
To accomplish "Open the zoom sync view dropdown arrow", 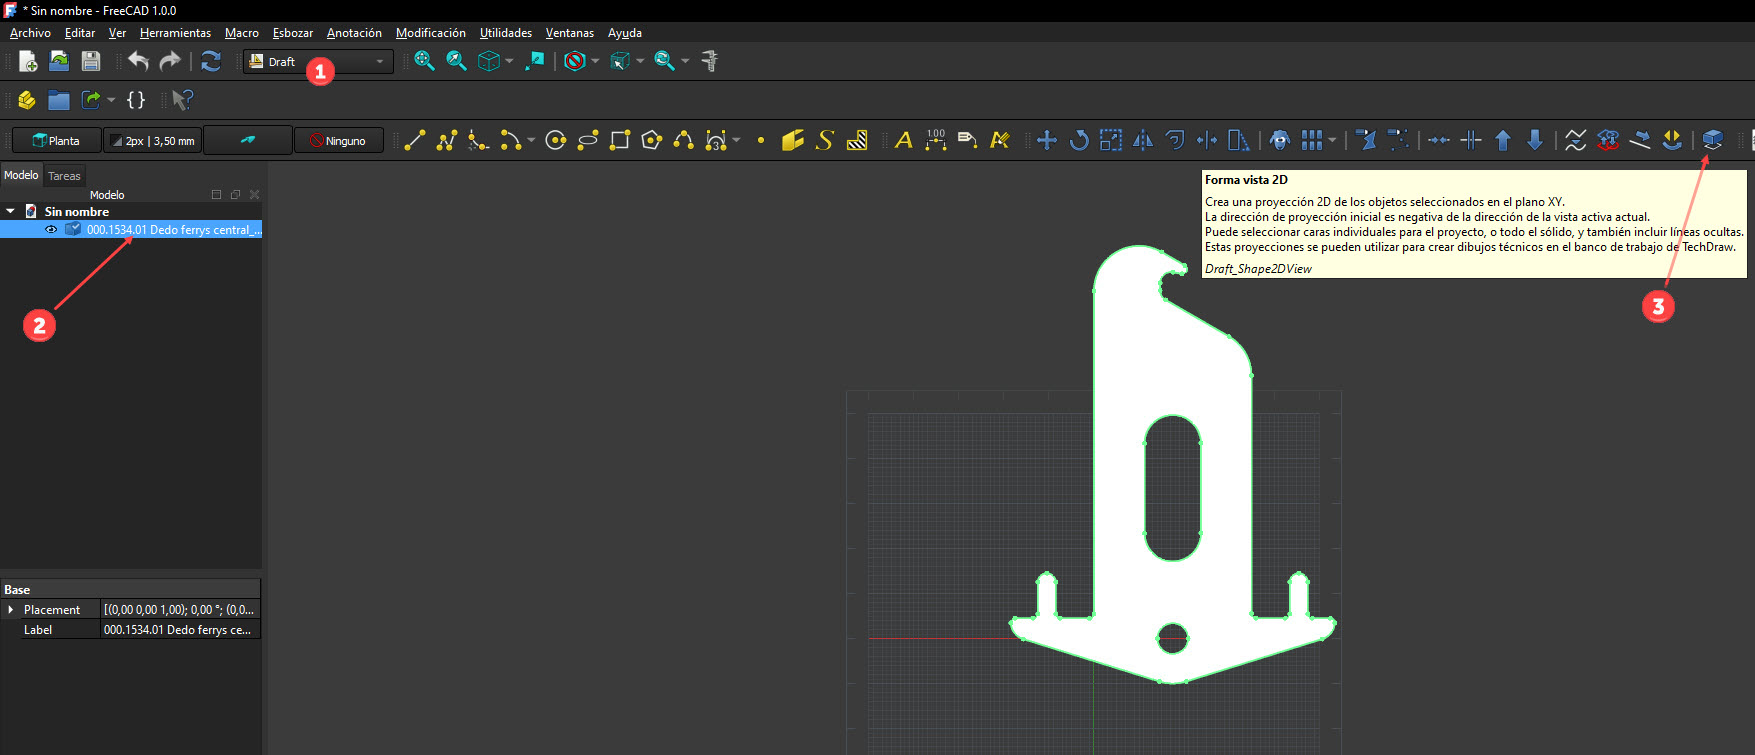I will [685, 61].
